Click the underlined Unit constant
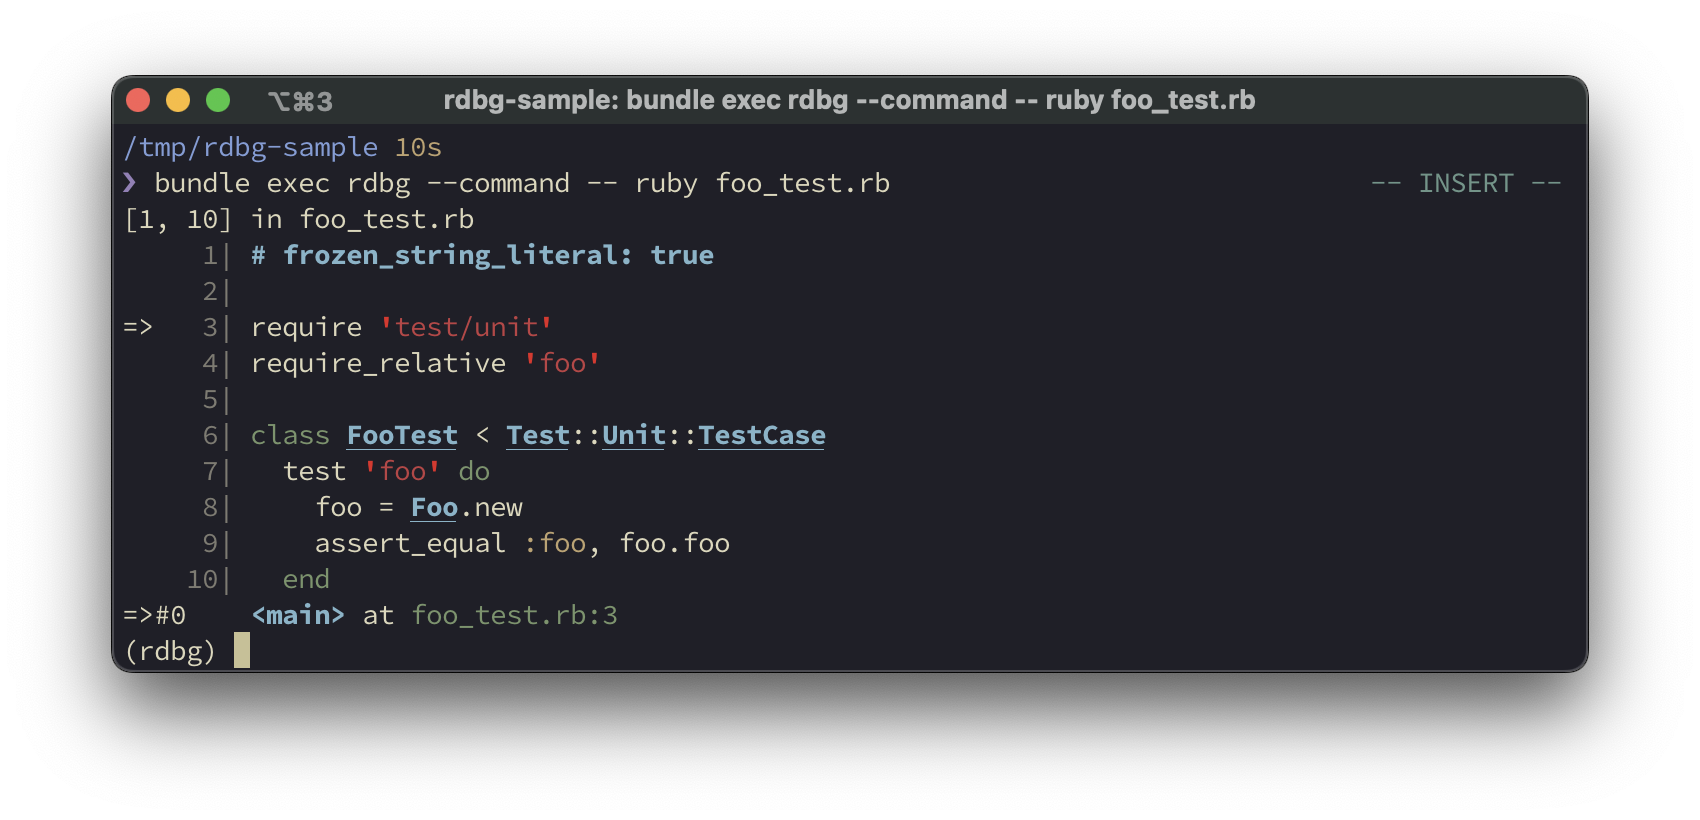The height and width of the screenshot is (820, 1700). tap(634, 435)
